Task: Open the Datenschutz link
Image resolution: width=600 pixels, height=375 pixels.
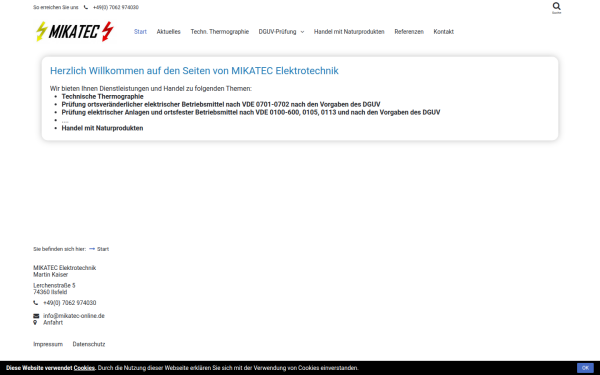Action: tap(89, 344)
